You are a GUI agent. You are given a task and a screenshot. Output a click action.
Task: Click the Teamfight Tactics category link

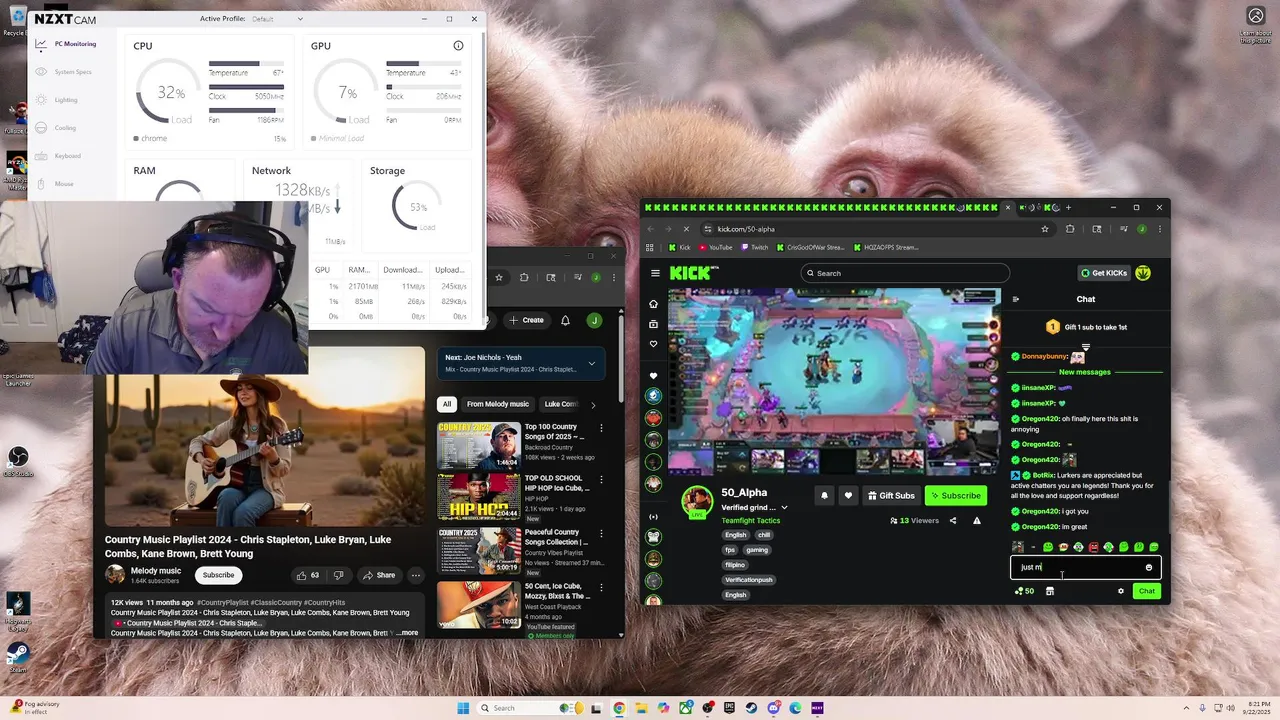[x=751, y=520]
